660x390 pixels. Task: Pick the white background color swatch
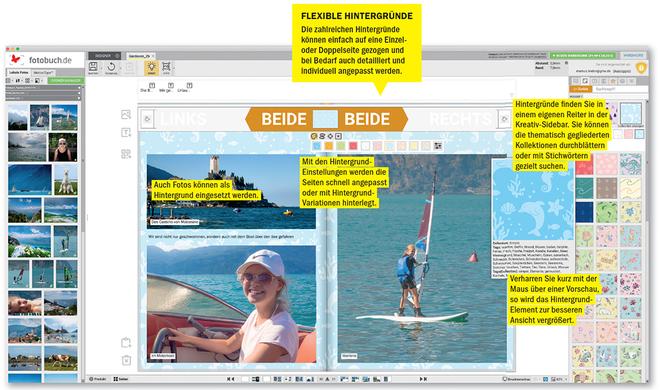click(x=365, y=146)
